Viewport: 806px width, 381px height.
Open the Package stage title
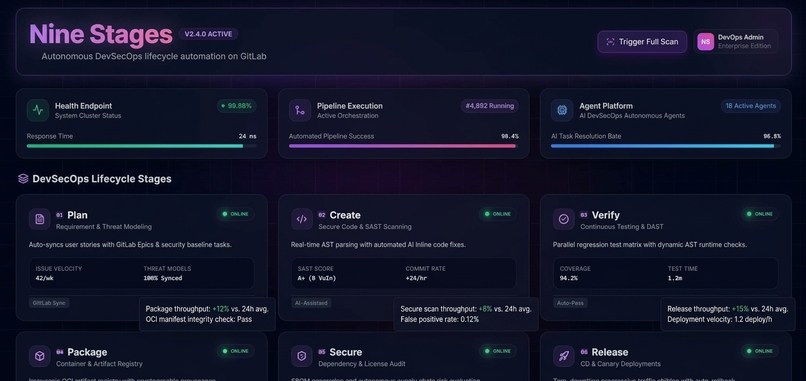87,352
